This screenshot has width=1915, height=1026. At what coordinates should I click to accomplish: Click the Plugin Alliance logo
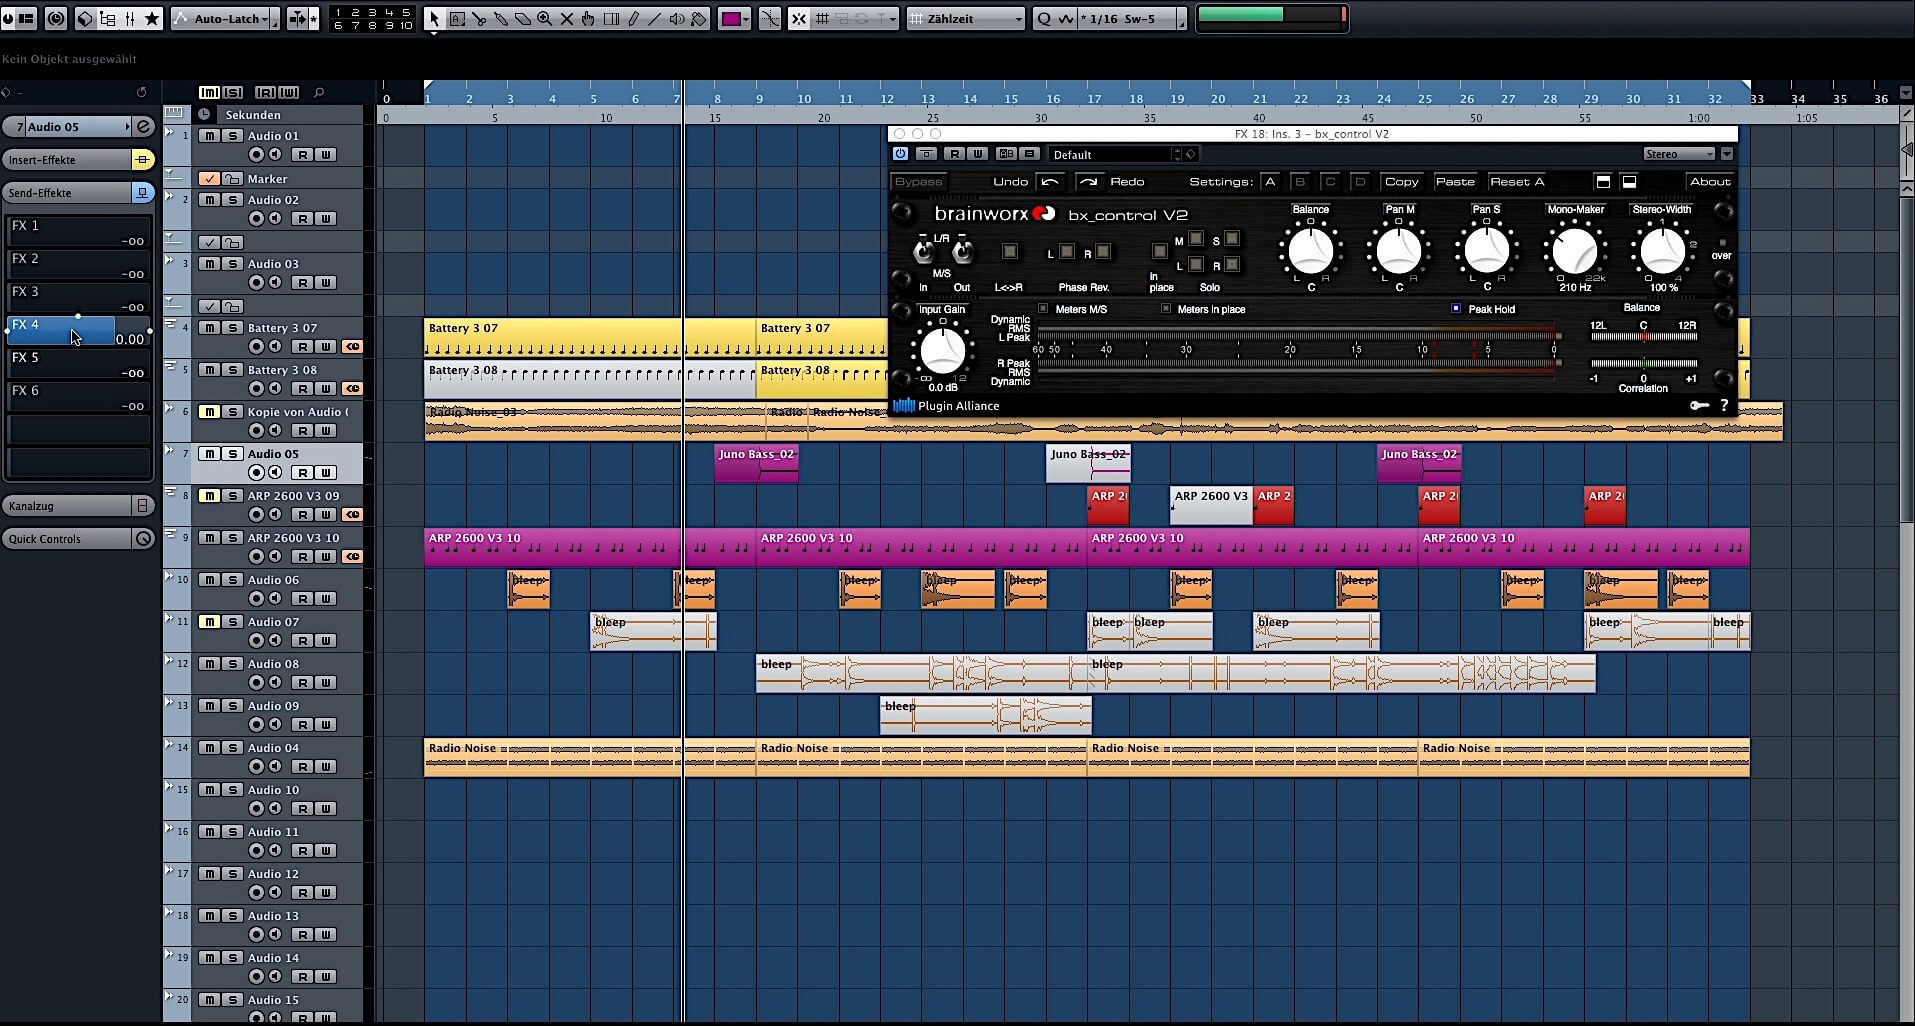point(946,405)
